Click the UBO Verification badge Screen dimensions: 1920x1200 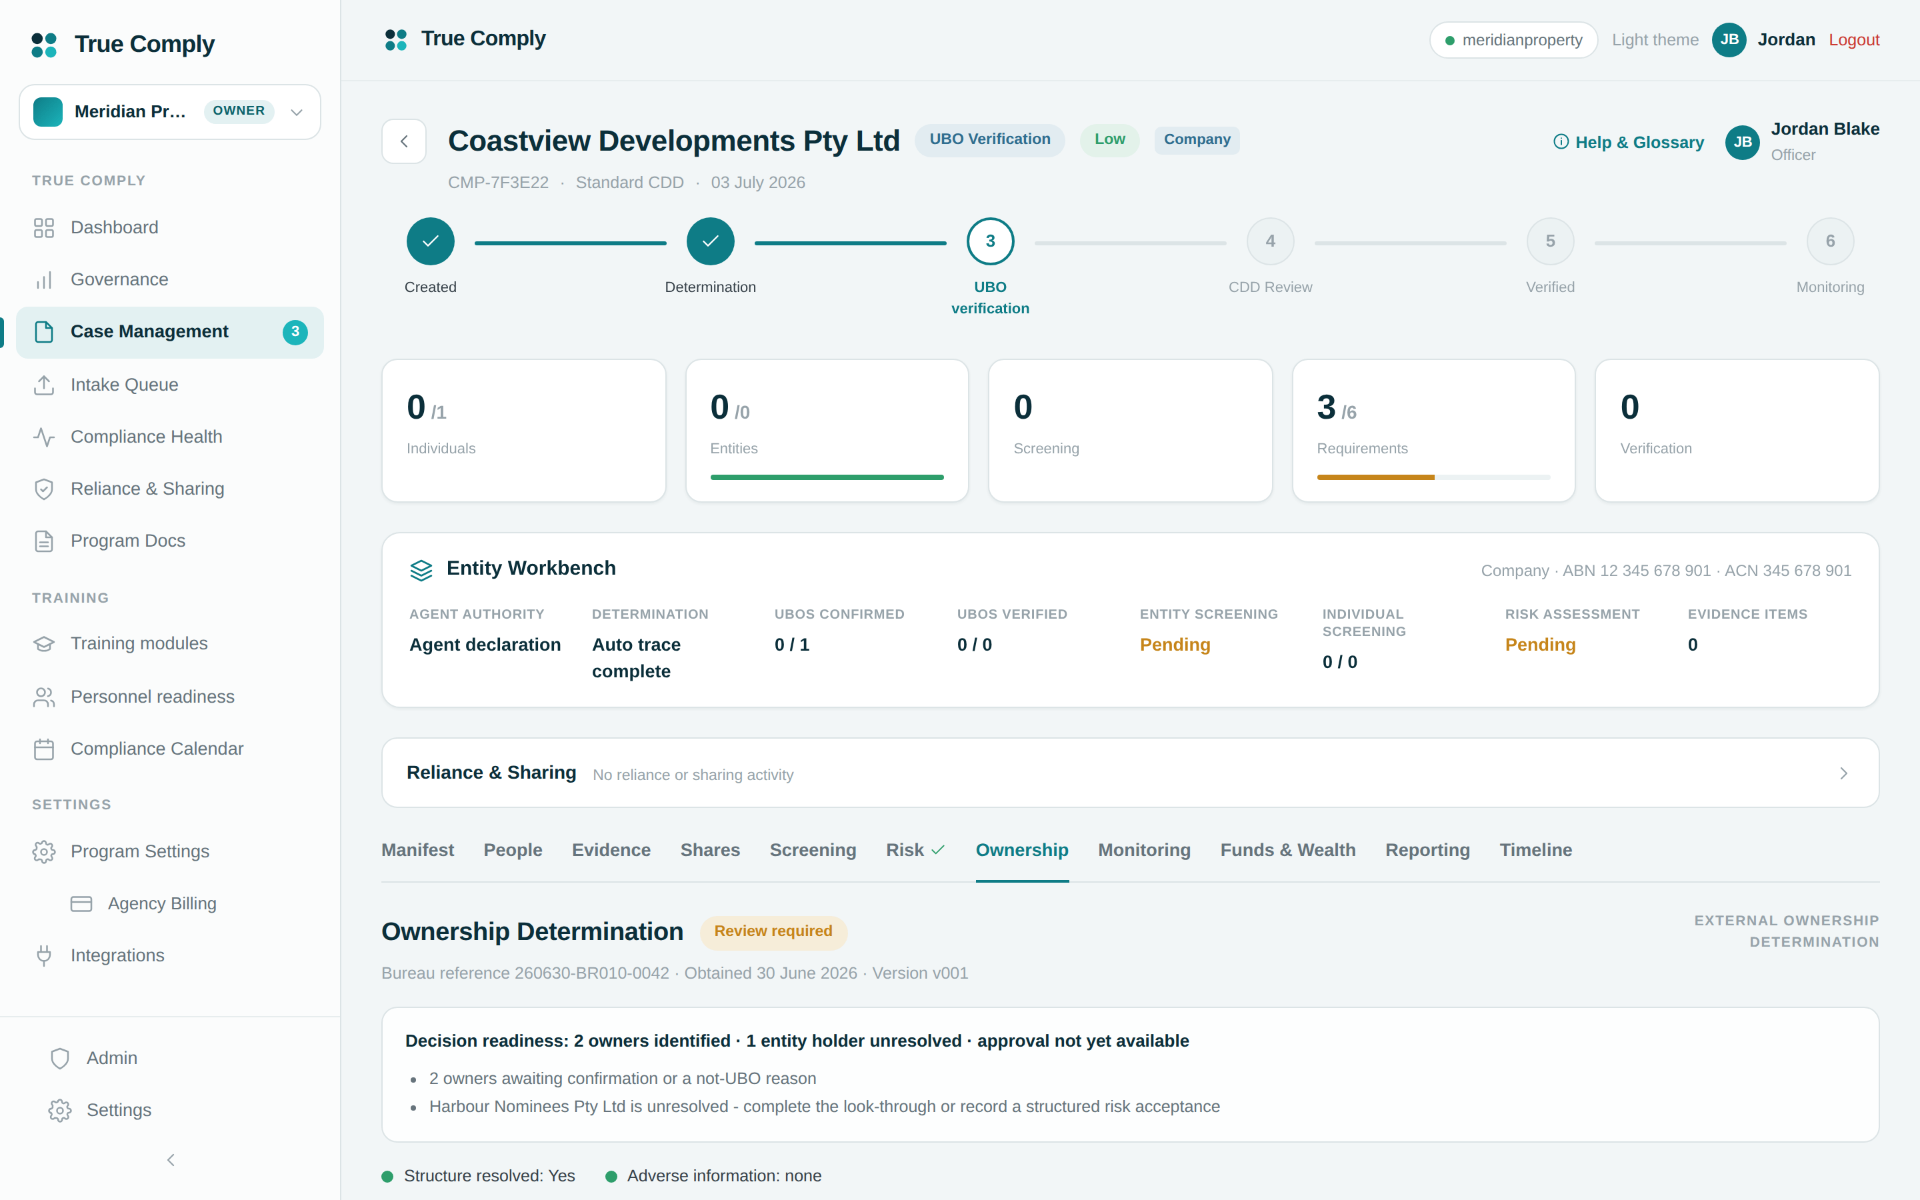[990, 140]
